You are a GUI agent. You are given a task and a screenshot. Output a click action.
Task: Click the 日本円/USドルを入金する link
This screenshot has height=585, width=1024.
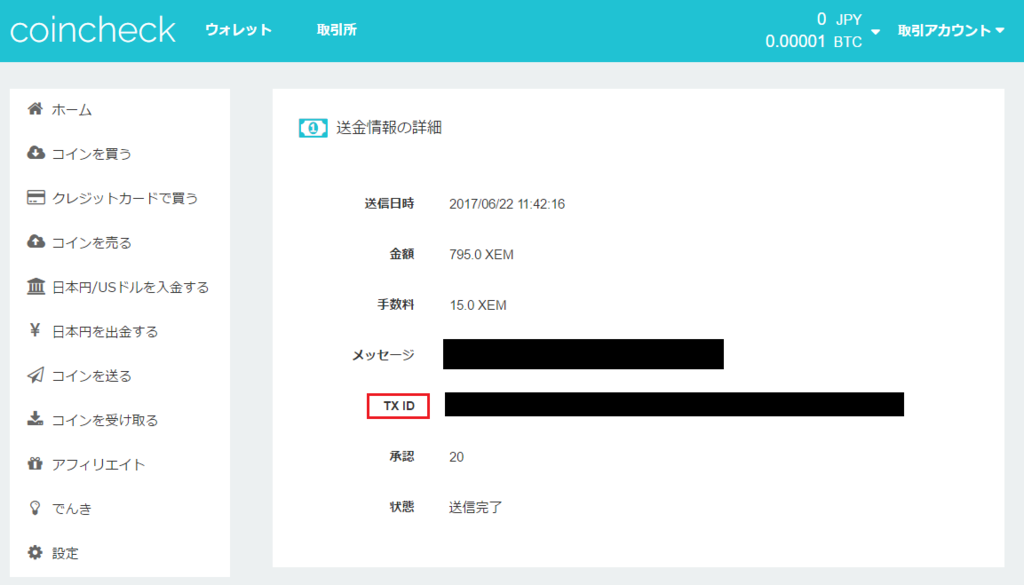130,287
